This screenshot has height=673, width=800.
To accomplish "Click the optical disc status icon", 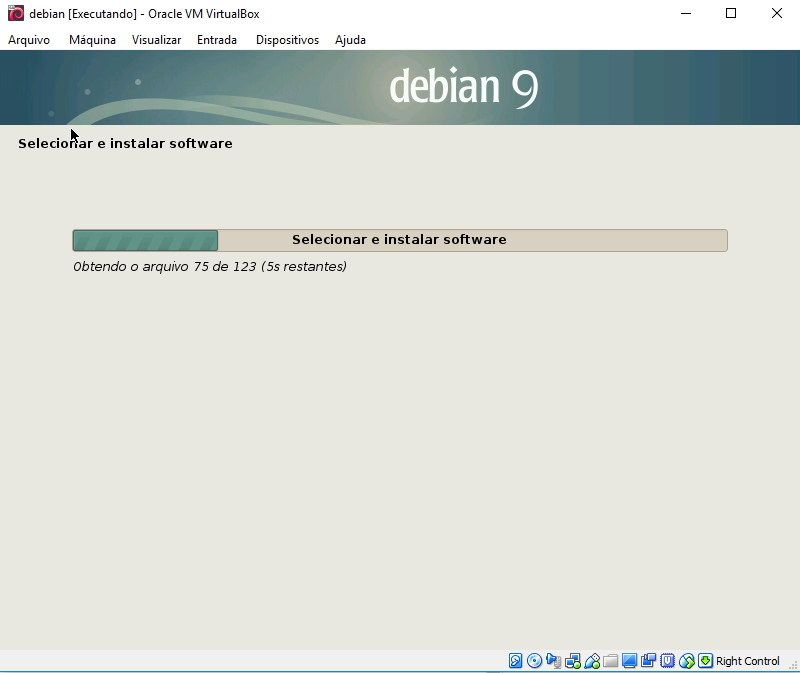I will [534, 661].
